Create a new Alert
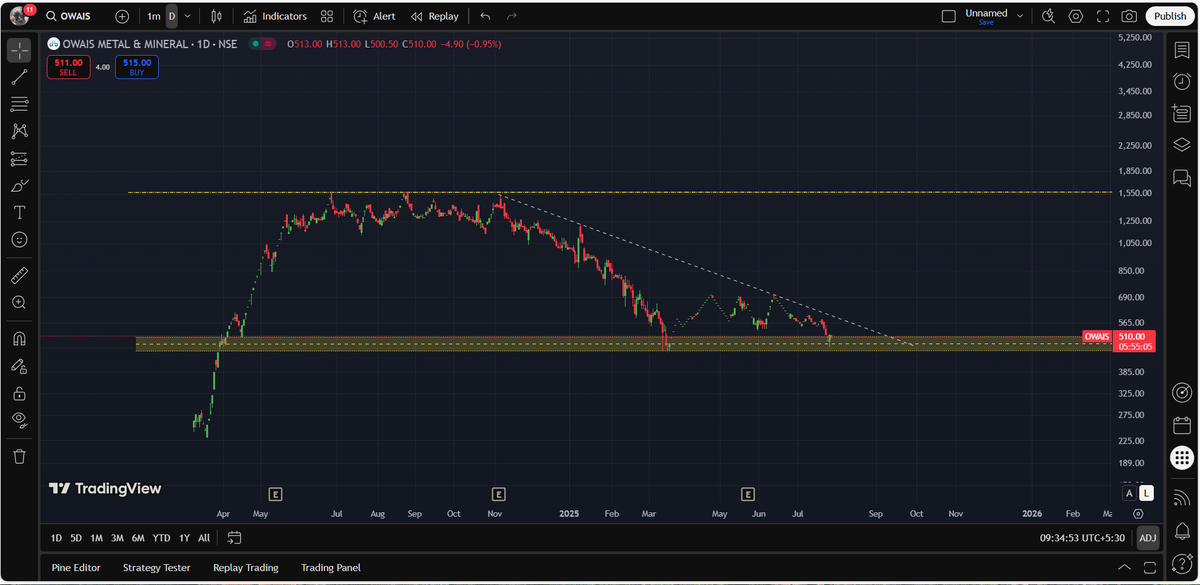The width and height of the screenshot is (1200, 585). pyautogui.click(x=374, y=16)
